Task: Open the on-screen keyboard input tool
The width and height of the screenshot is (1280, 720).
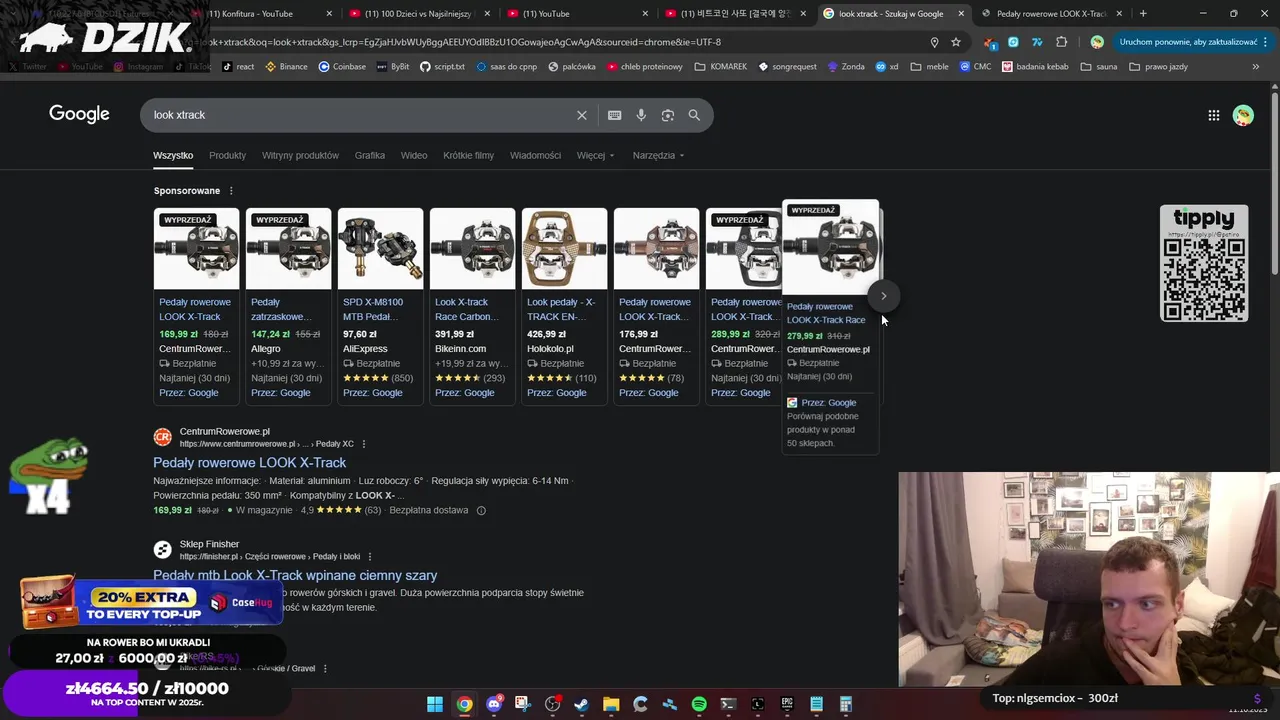Action: pos(615,115)
